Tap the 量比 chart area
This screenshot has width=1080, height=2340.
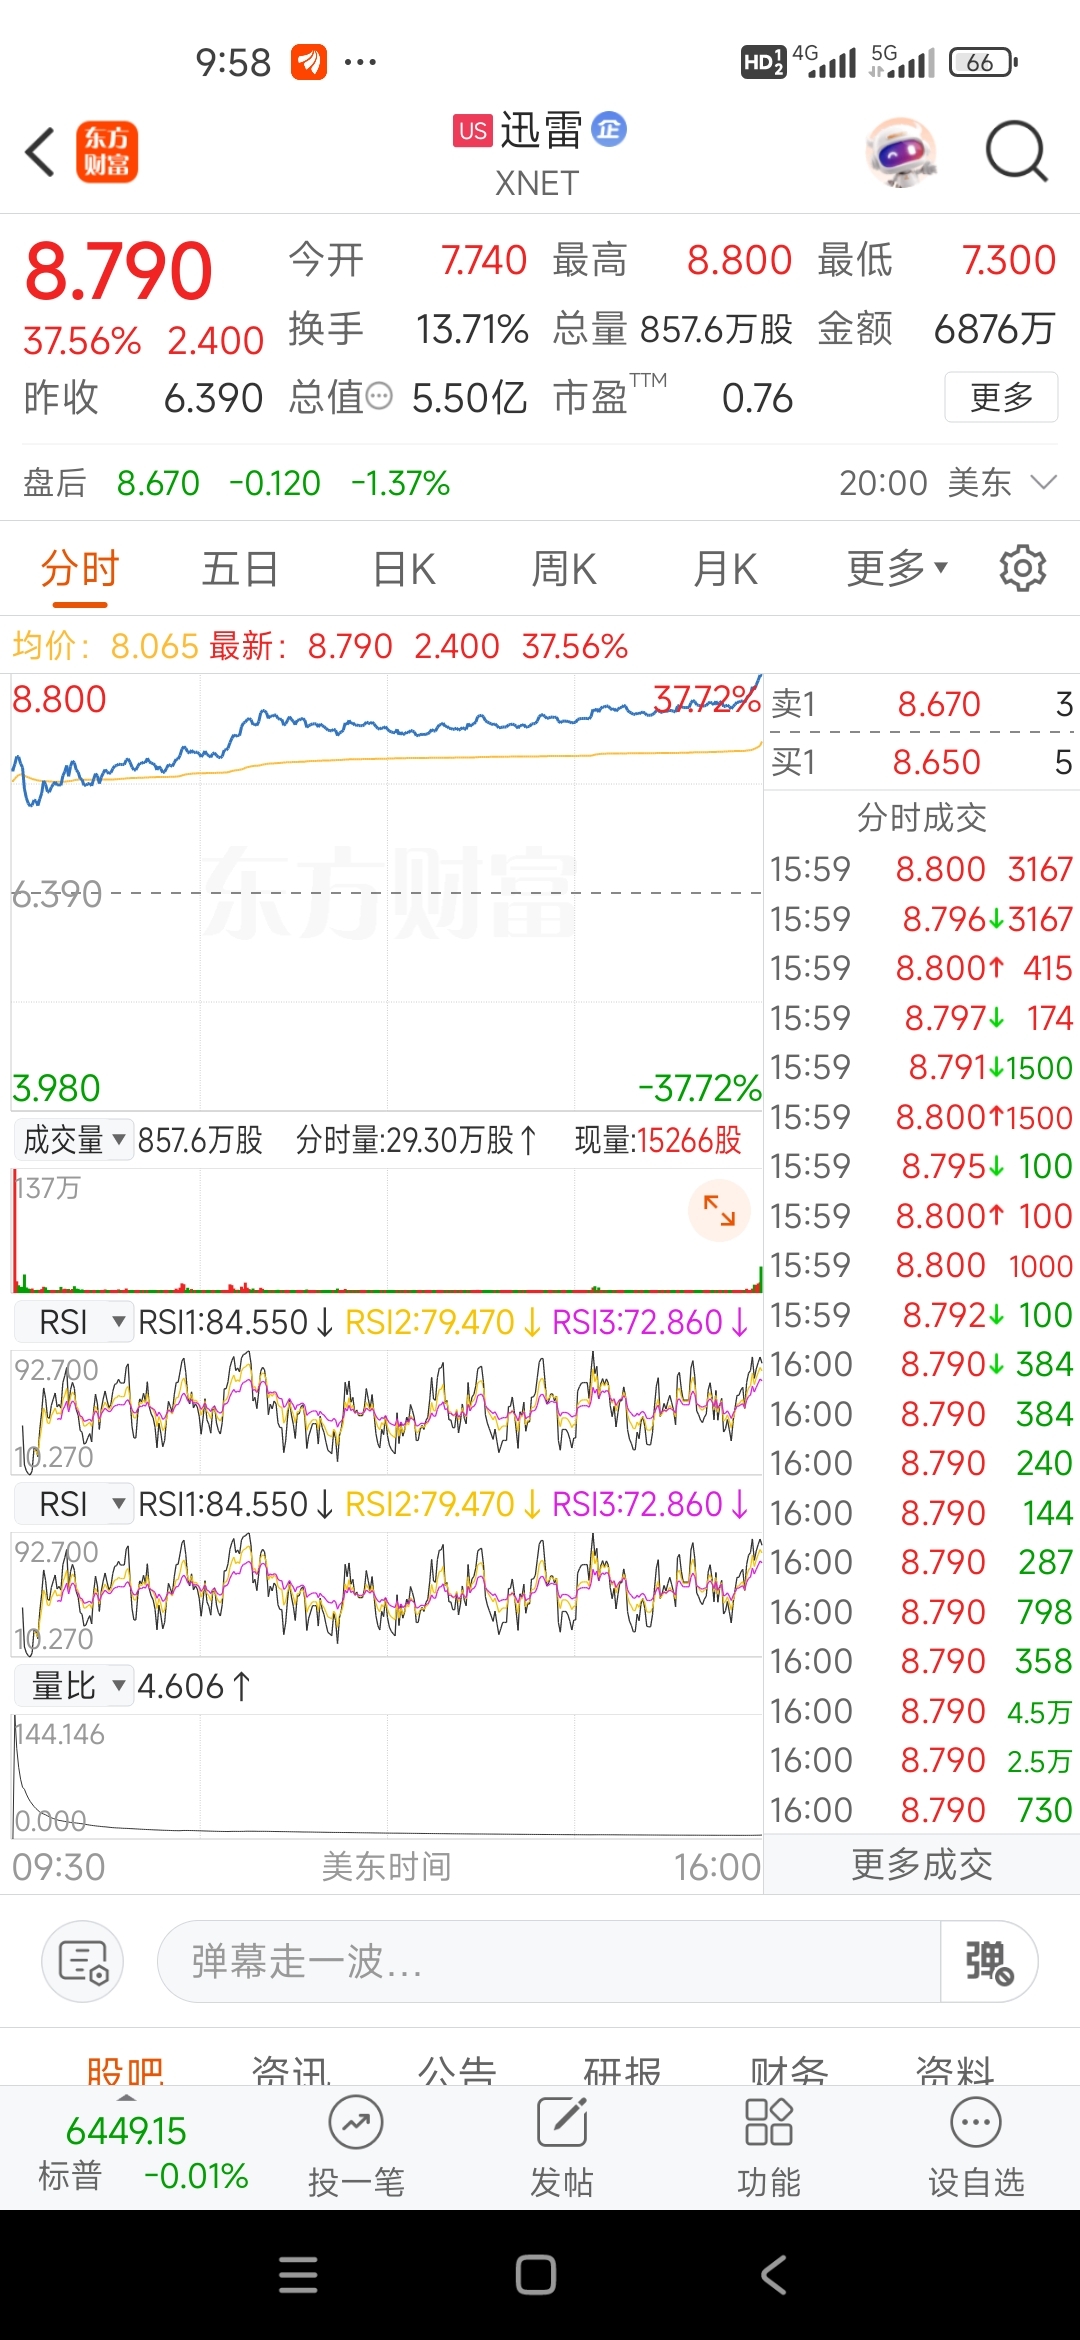point(387,1776)
